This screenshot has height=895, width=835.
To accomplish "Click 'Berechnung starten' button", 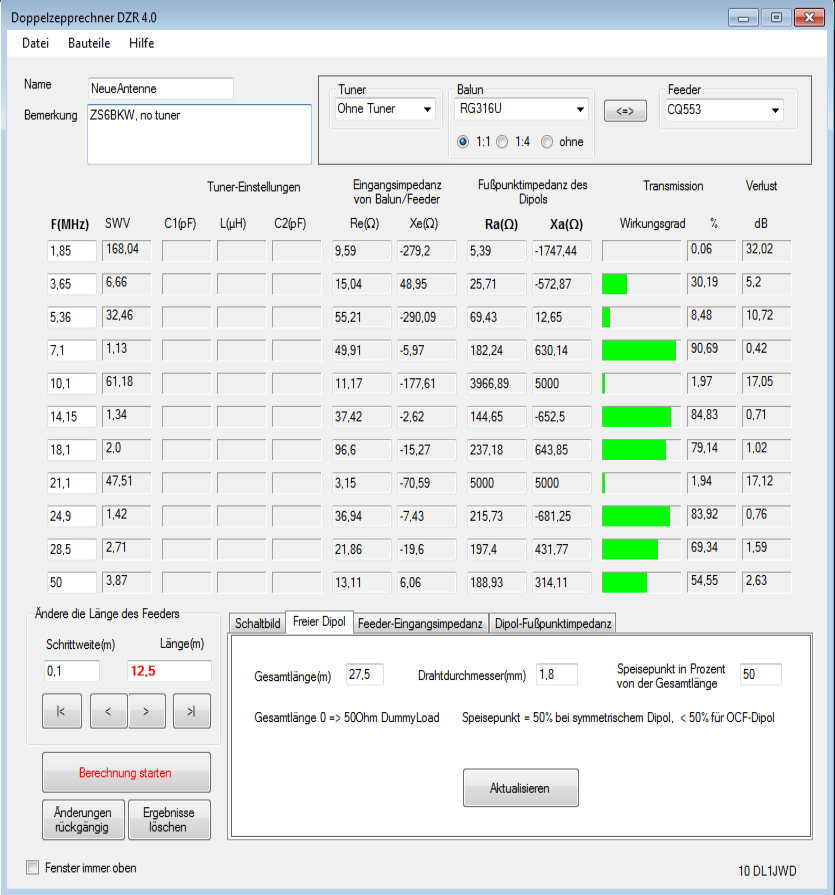I will click(x=126, y=772).
